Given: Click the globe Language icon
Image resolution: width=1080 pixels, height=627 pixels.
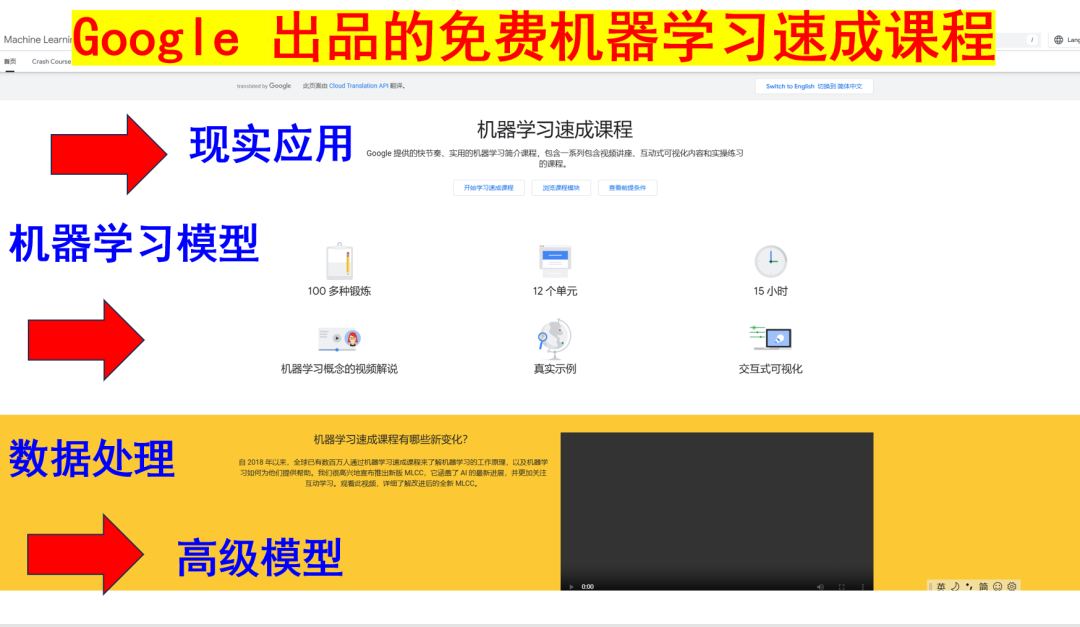Looking at the screenshot, I should pyautogui.click(x=1059, y=40).
